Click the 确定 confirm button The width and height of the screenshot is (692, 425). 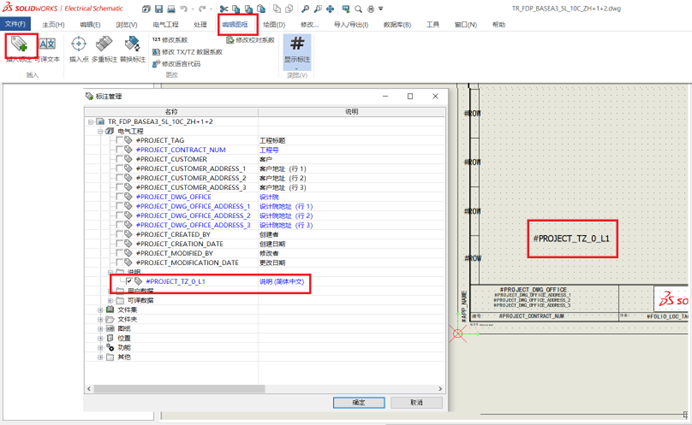click(x=359, y=402)
